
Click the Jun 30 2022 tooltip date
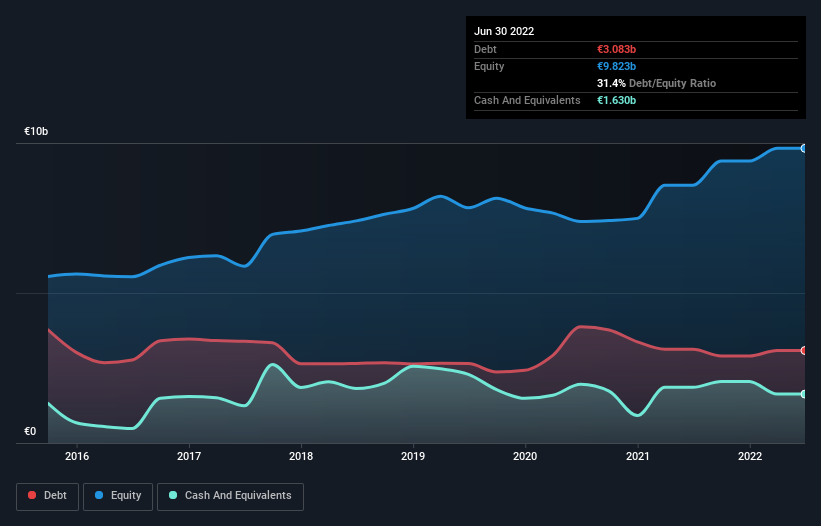pos(504,31)
